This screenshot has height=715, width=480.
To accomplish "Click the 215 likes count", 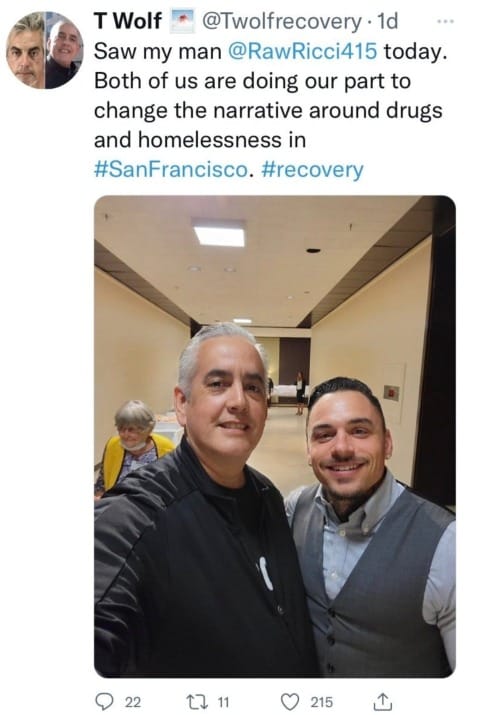I will point(322,702).
